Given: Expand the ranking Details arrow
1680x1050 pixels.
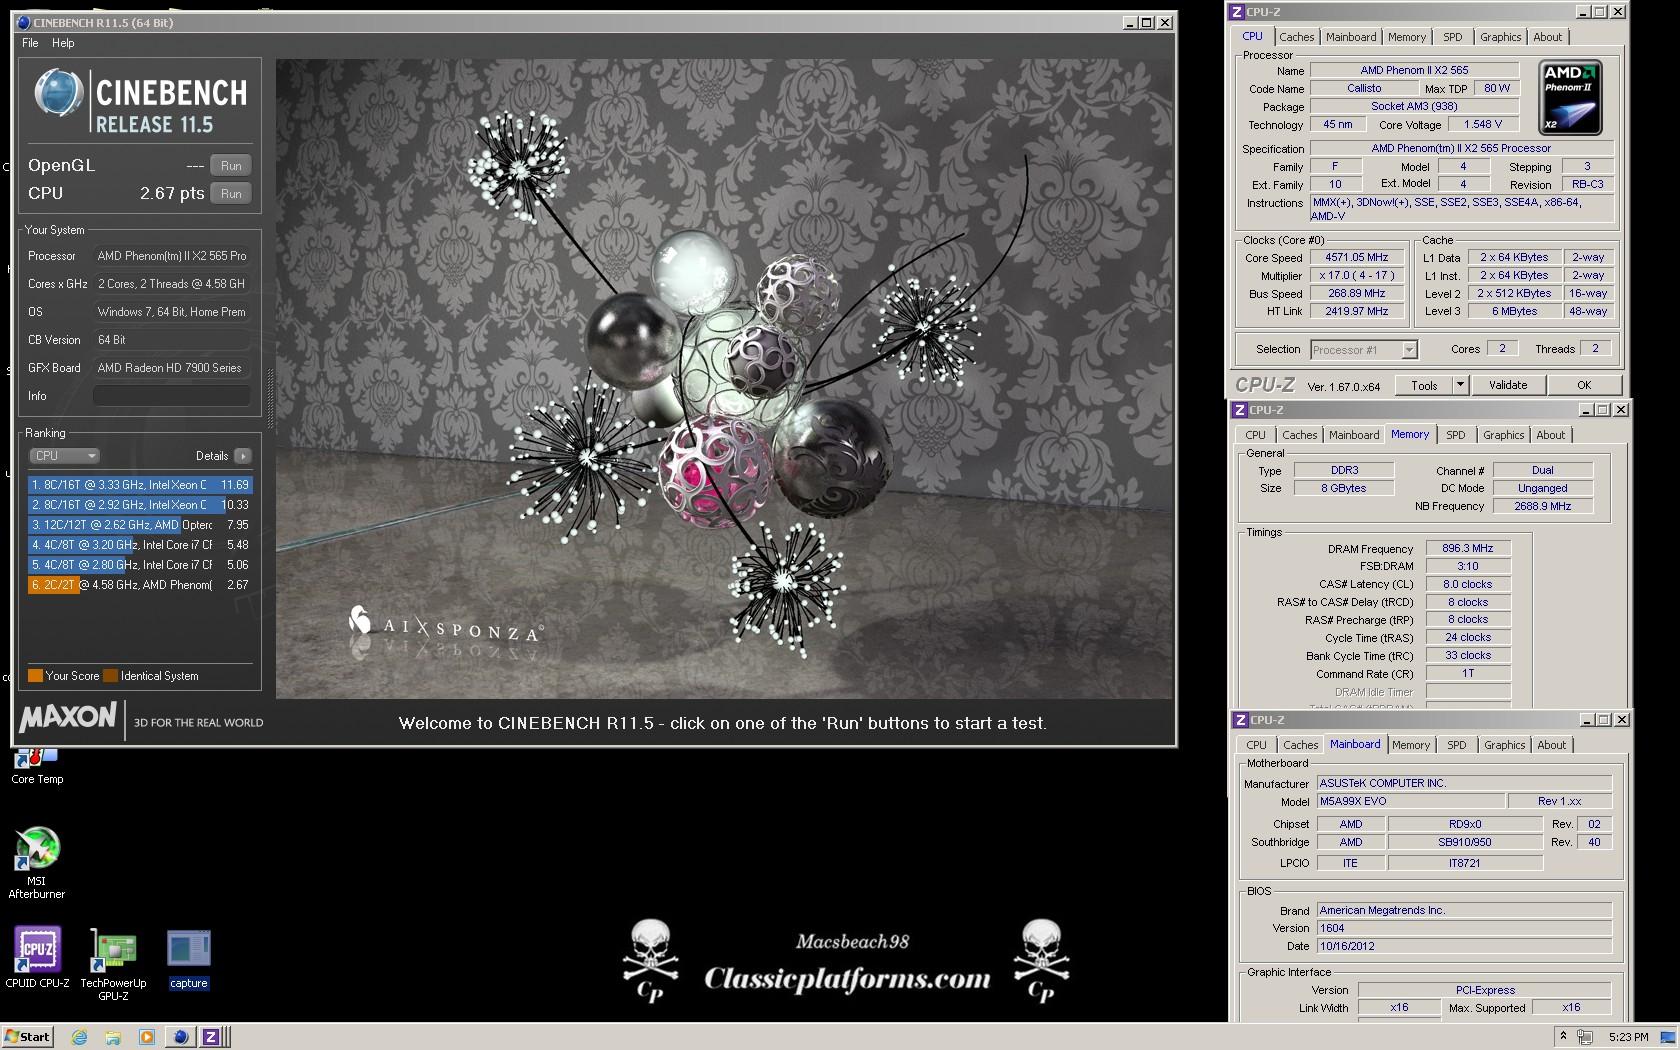Looking at the screenshot, I should click(x=242, y=456).
